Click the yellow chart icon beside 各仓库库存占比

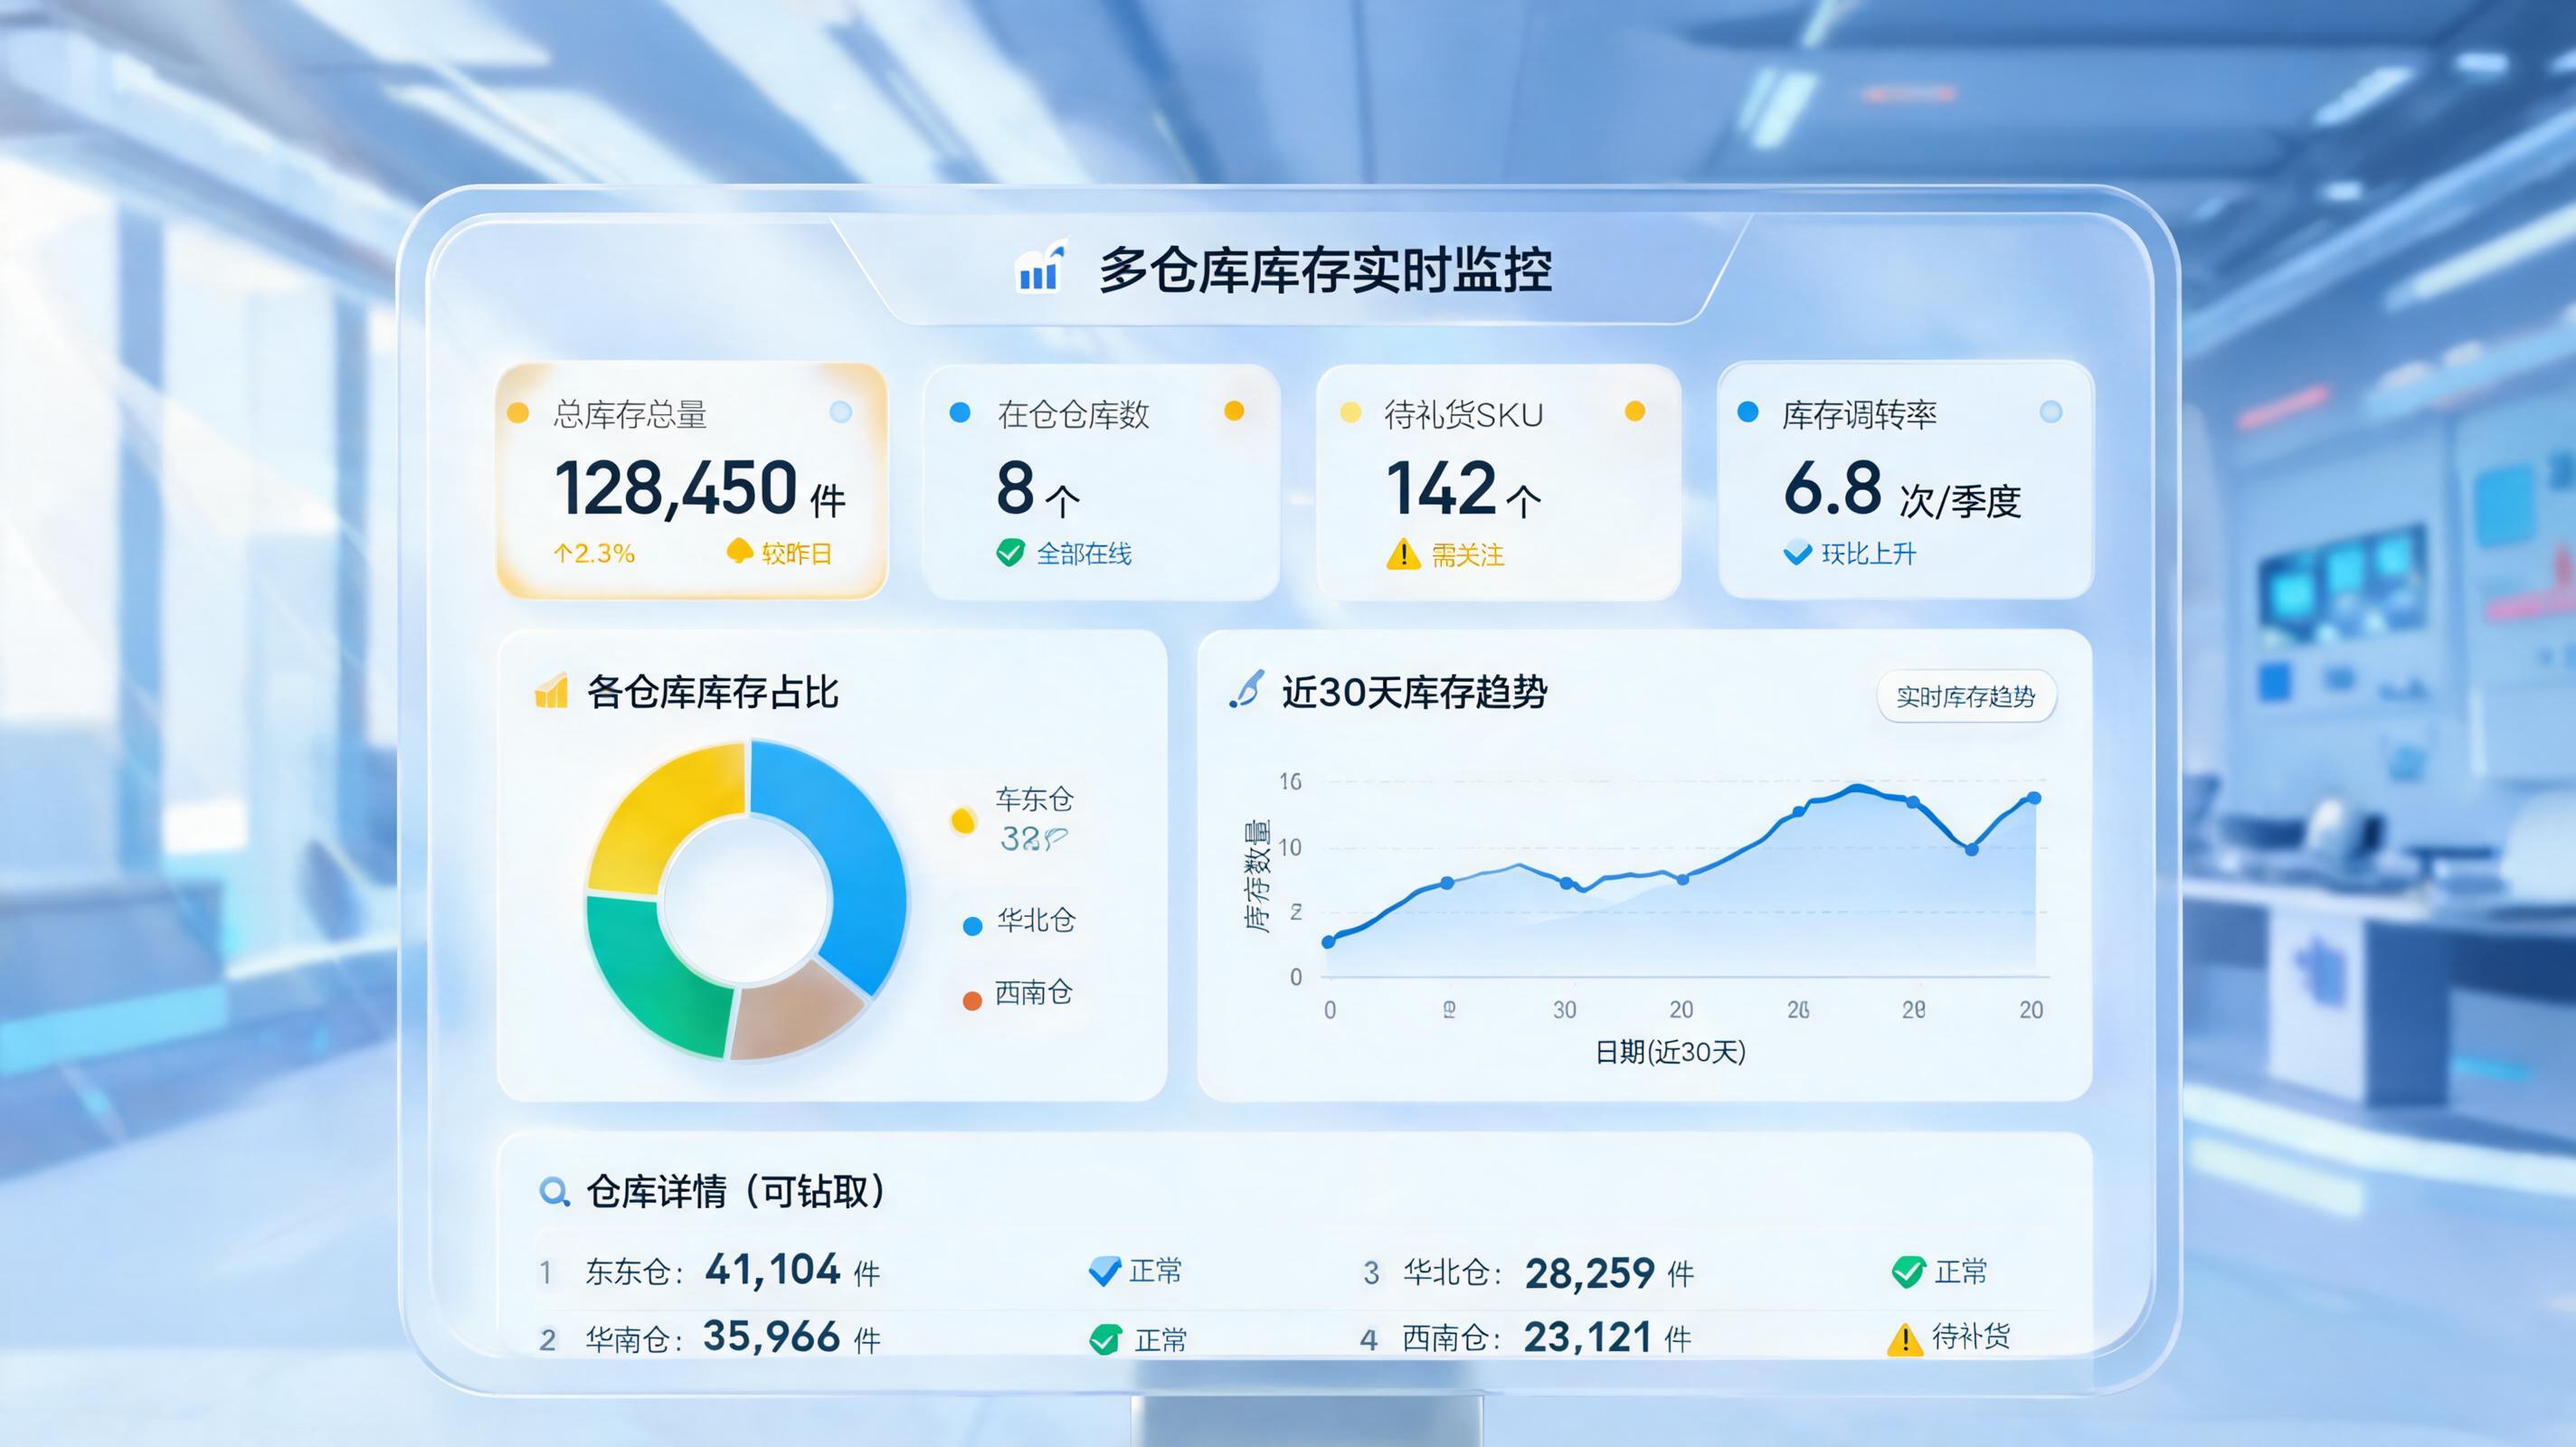click(x=551, y=690)
